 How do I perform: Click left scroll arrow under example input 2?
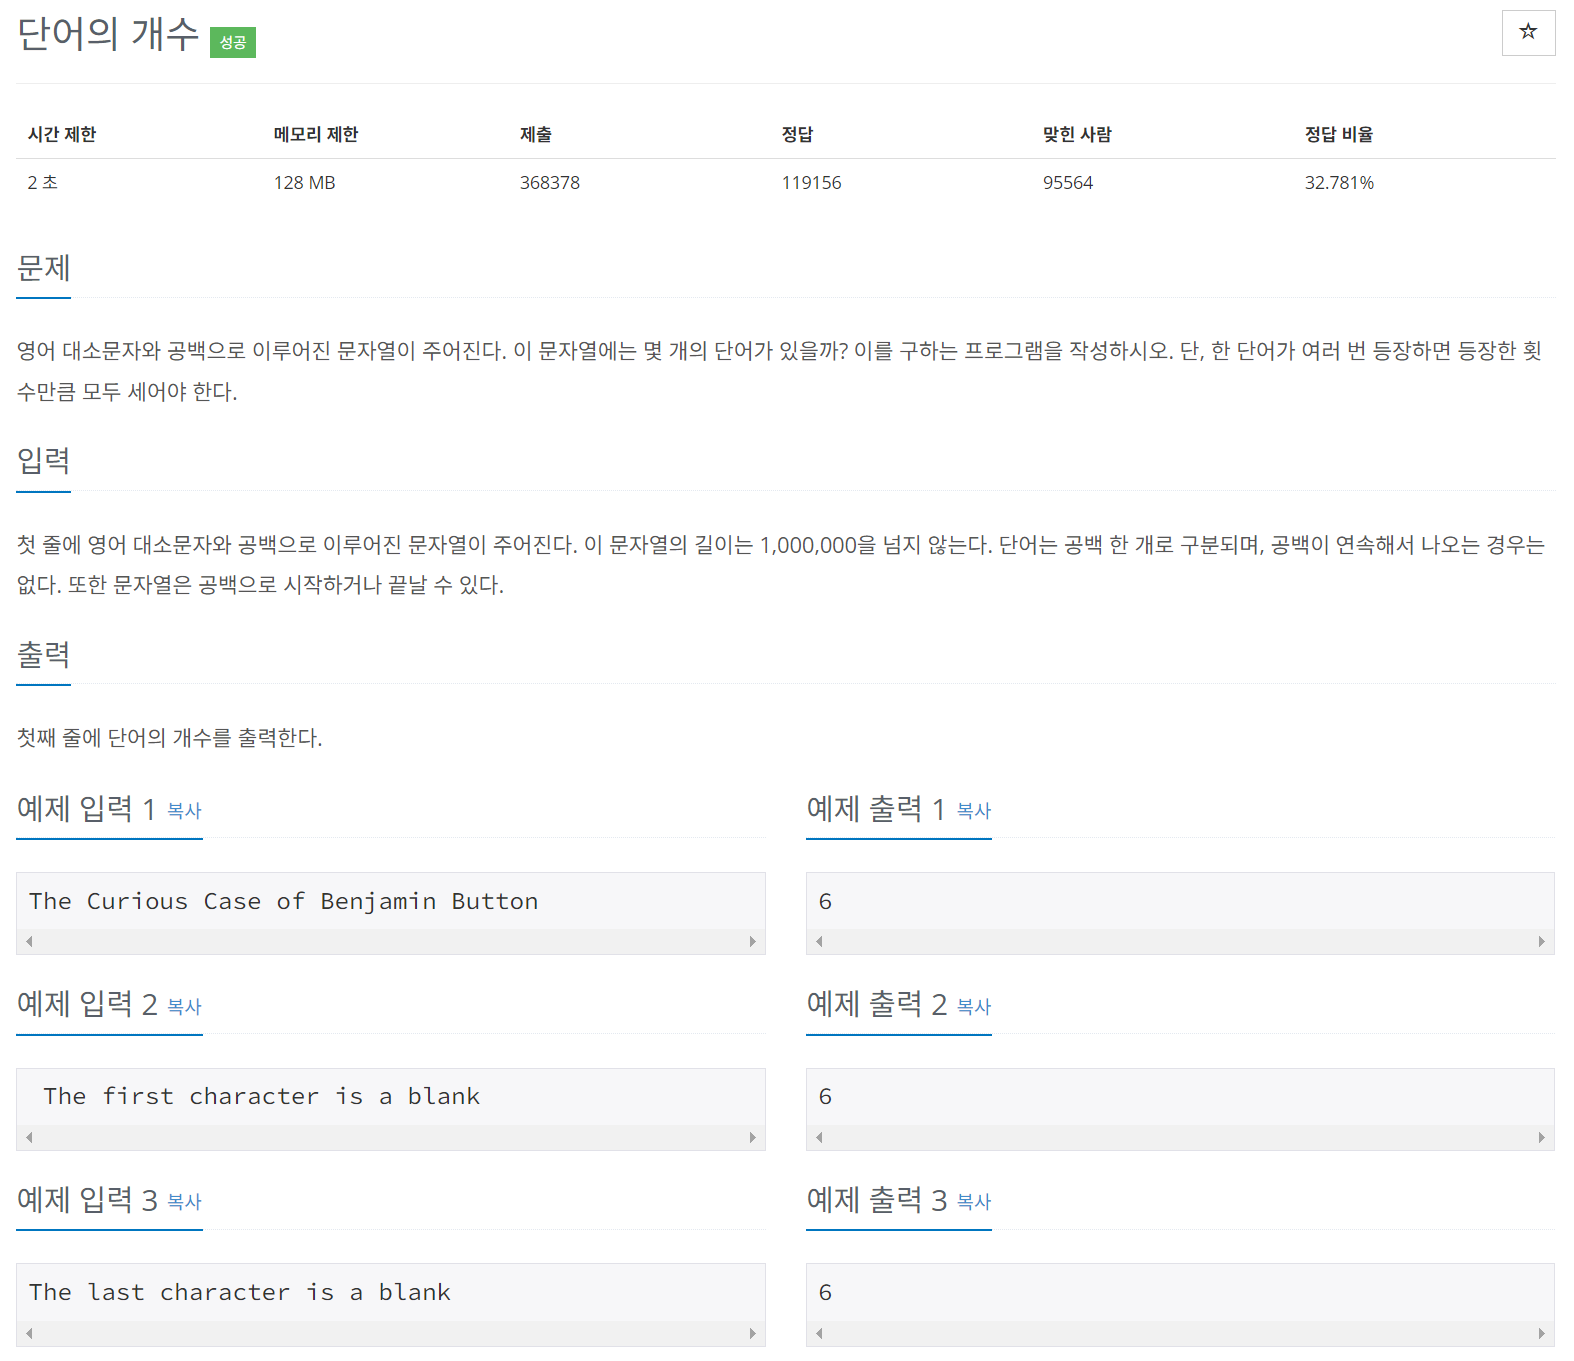coord(29,1137)
